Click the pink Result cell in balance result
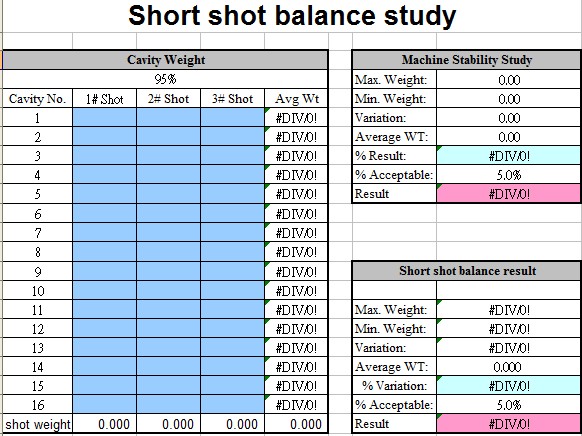The width and height of the screenshot is (582, 436). (x=509, y=423)
